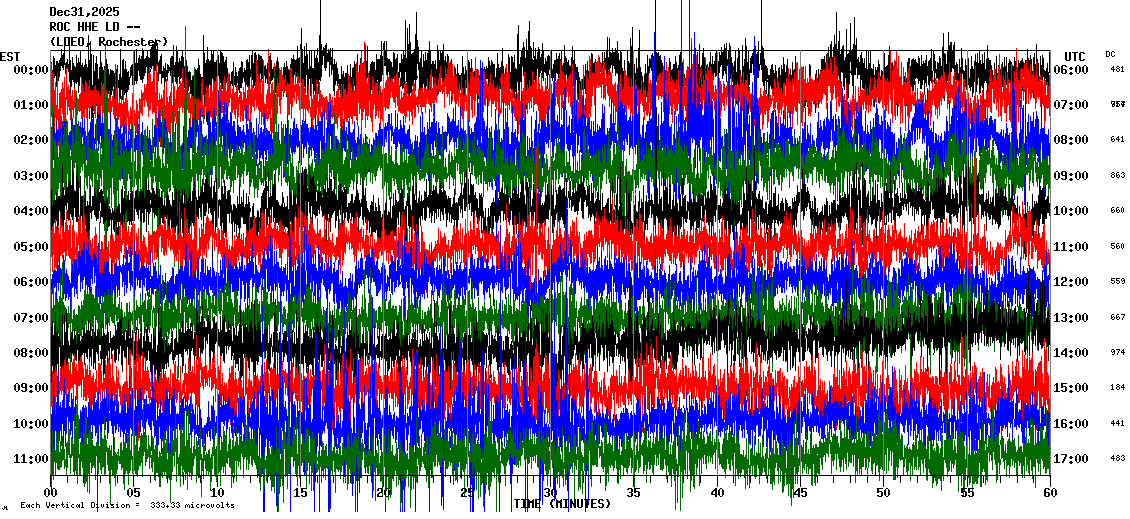The image size is (1130, 519).
Task: Click DC offset value 863
Action: point(1117,175)
